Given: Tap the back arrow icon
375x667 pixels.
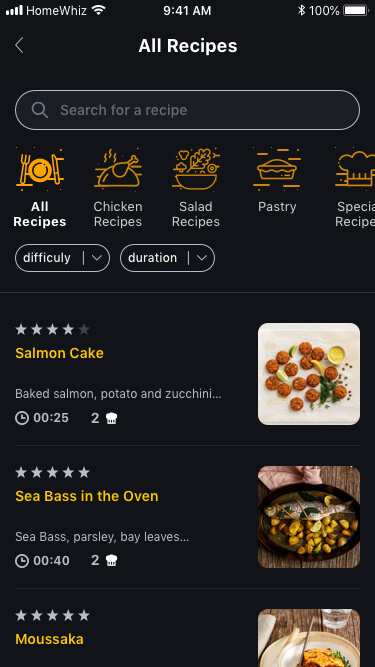Looking at the screenshot, I should 19,46.
